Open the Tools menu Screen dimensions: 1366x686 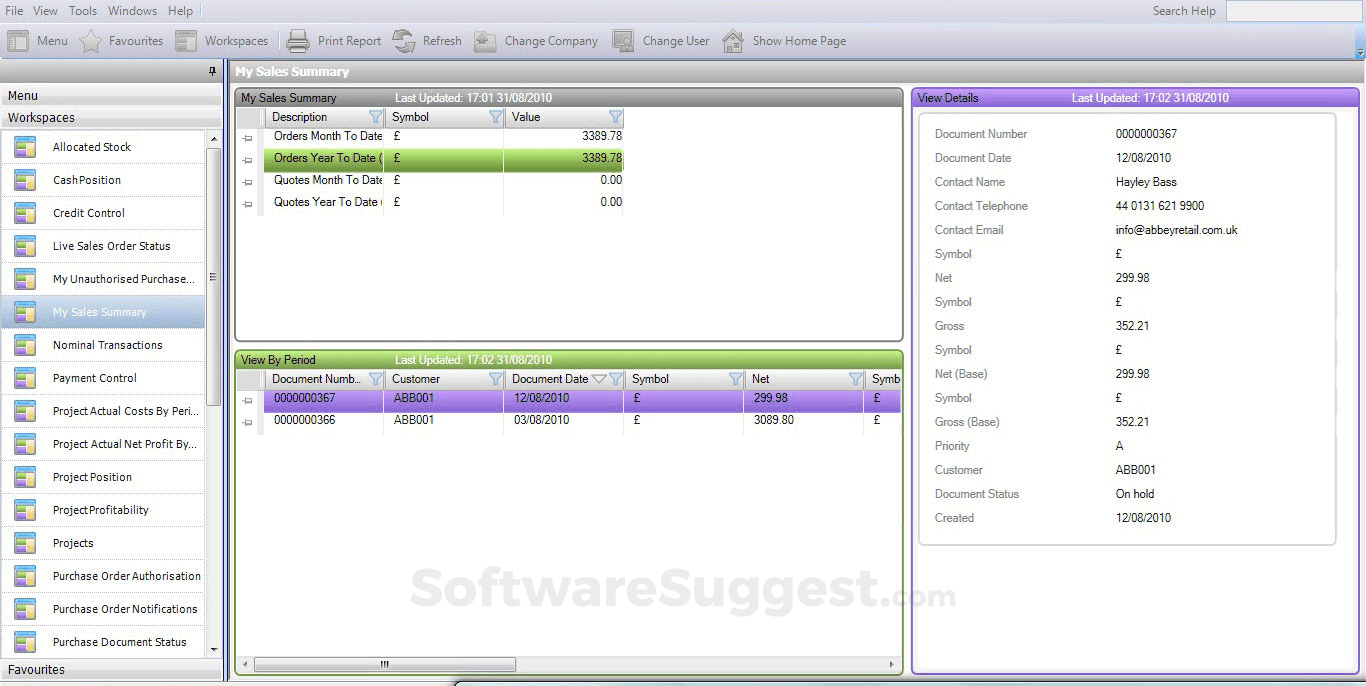[x=82, y=10]
